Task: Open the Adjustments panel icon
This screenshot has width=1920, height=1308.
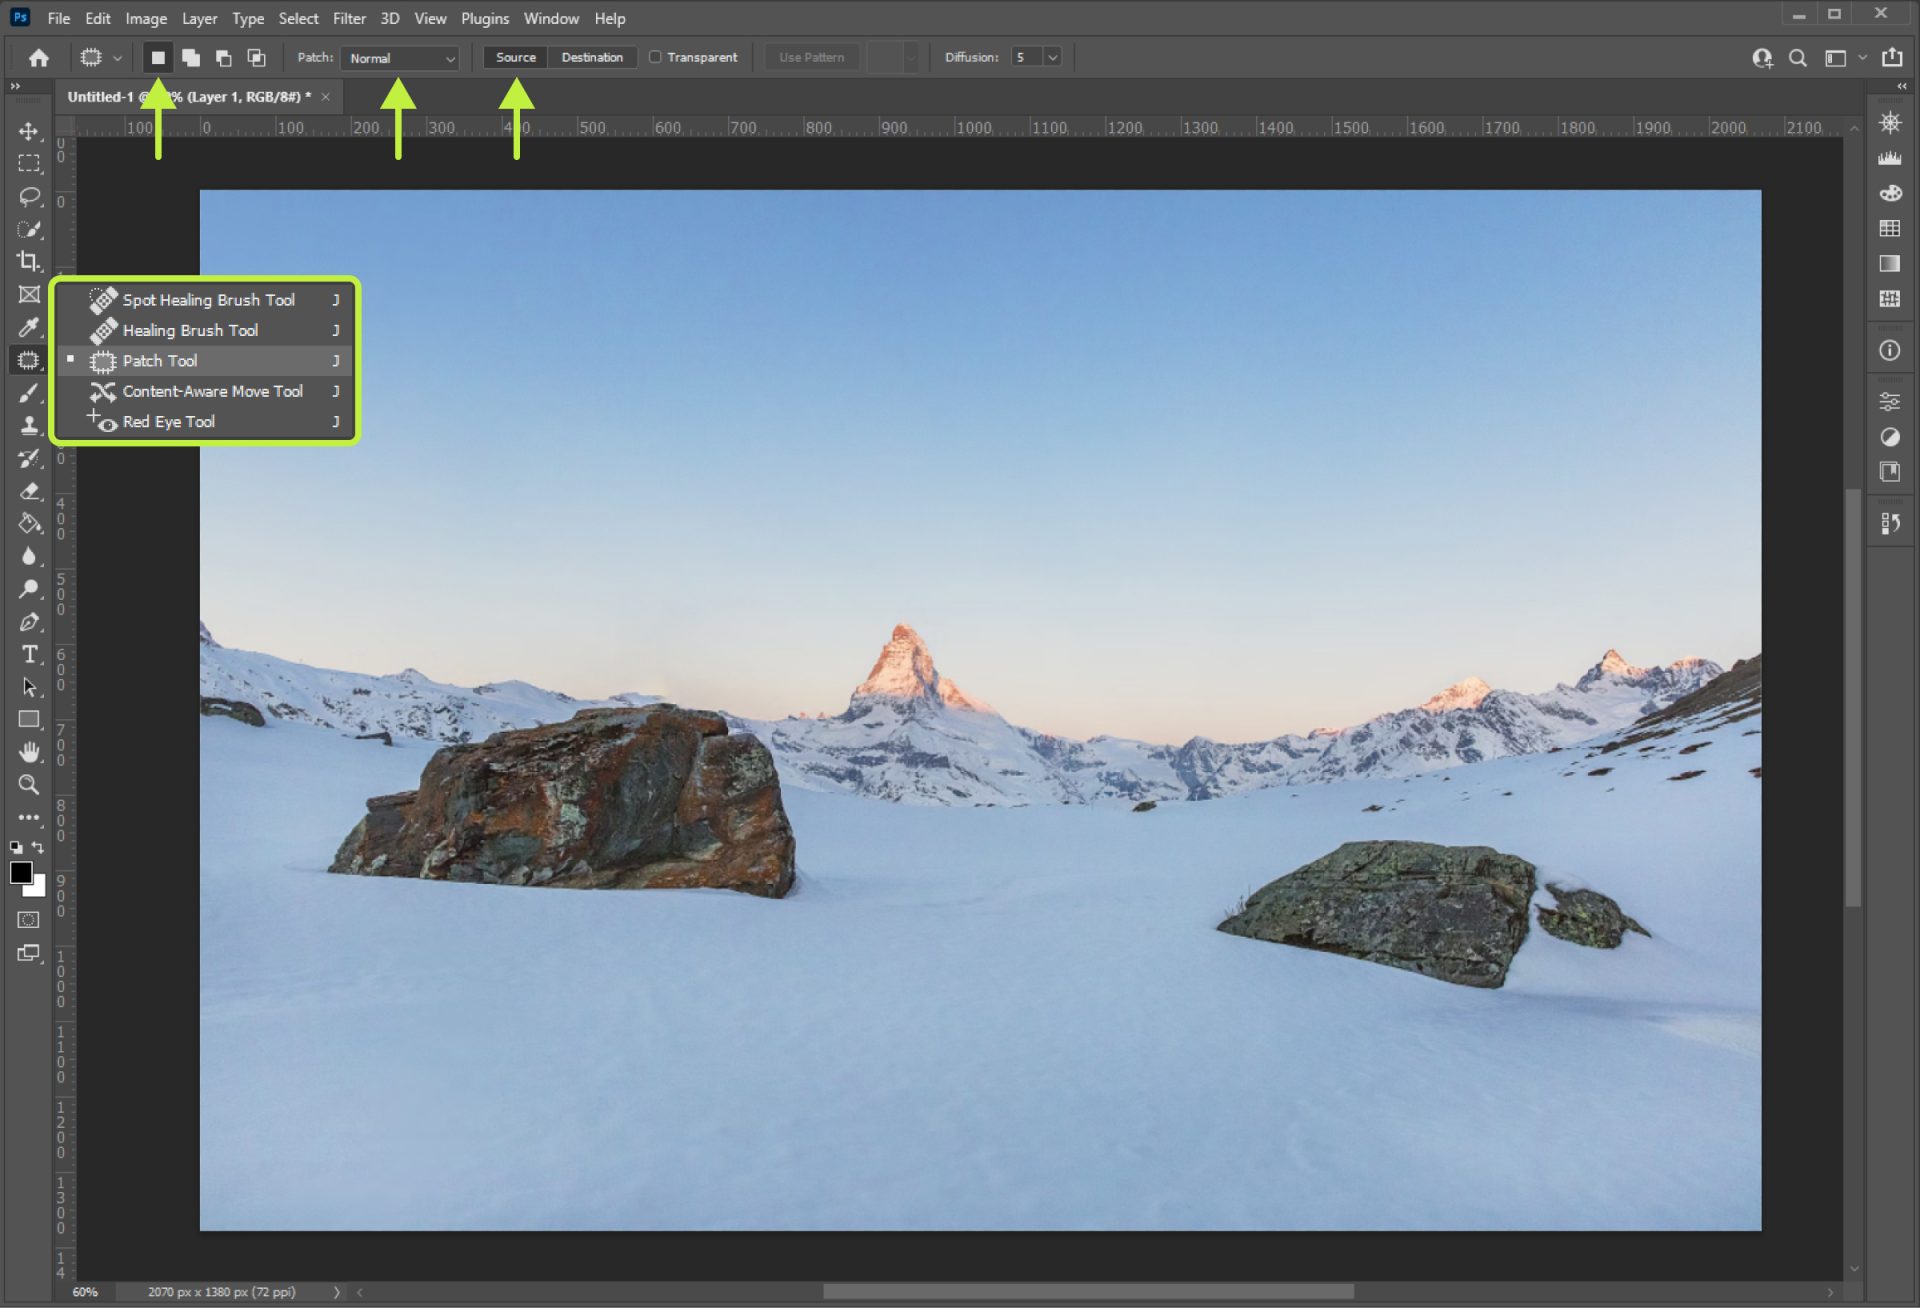Action: (x=1889, y=437)
